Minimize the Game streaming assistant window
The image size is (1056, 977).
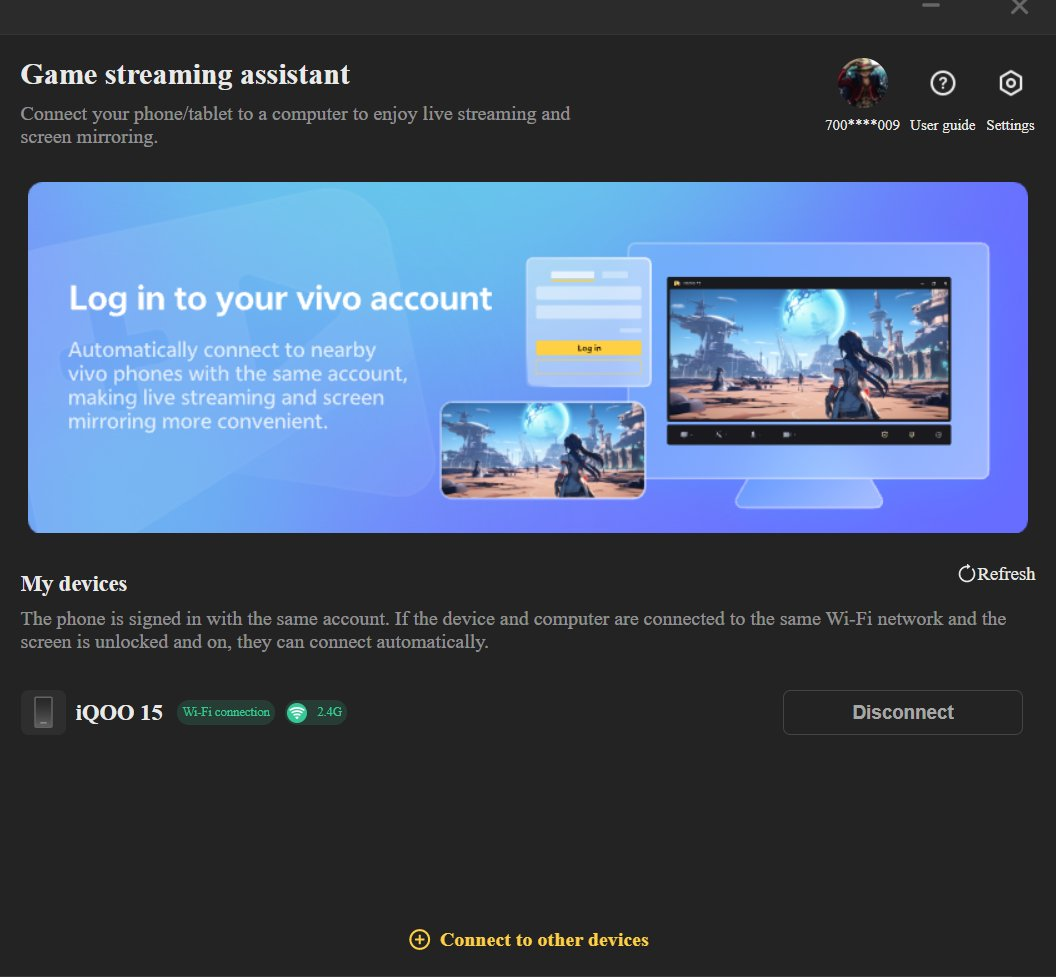point(931,7)
